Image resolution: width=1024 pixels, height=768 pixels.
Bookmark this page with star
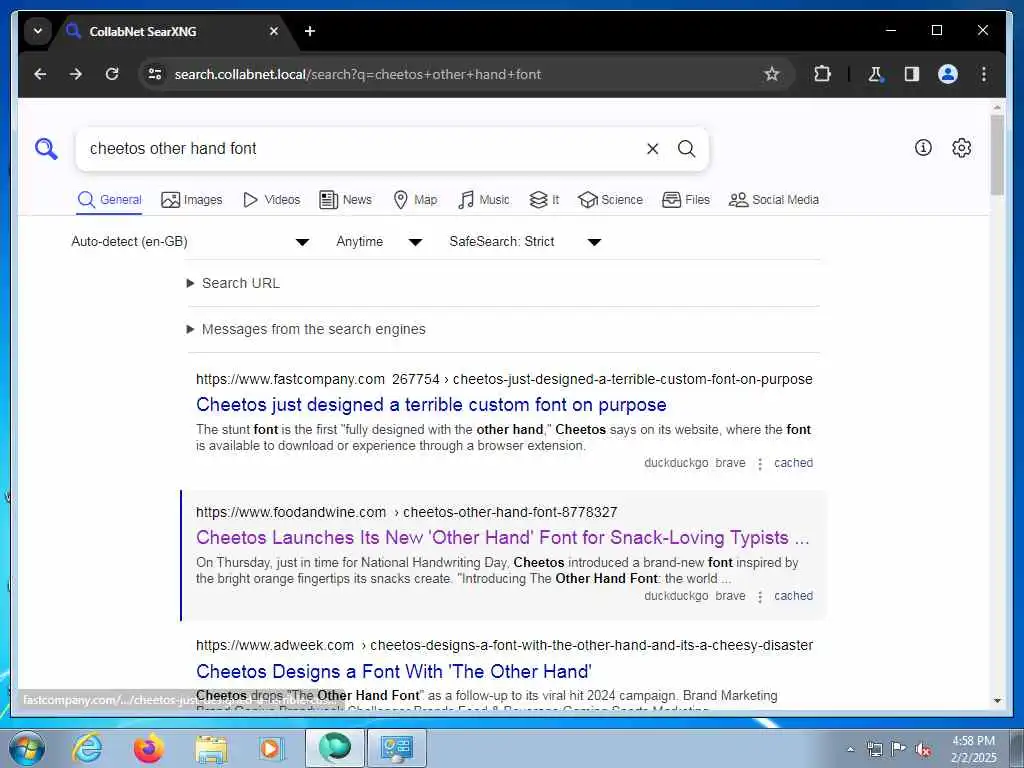tap(772, 74)
